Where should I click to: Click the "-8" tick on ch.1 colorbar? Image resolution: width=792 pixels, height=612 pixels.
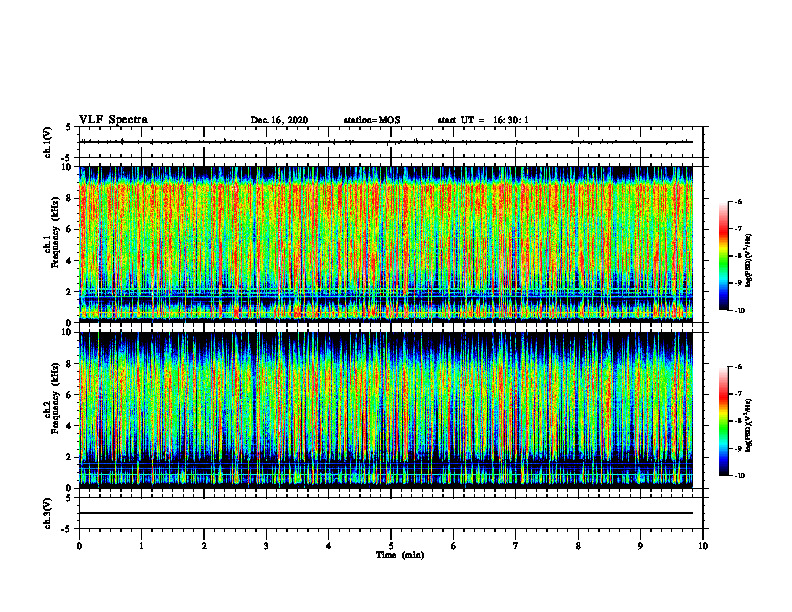point(738,256)
